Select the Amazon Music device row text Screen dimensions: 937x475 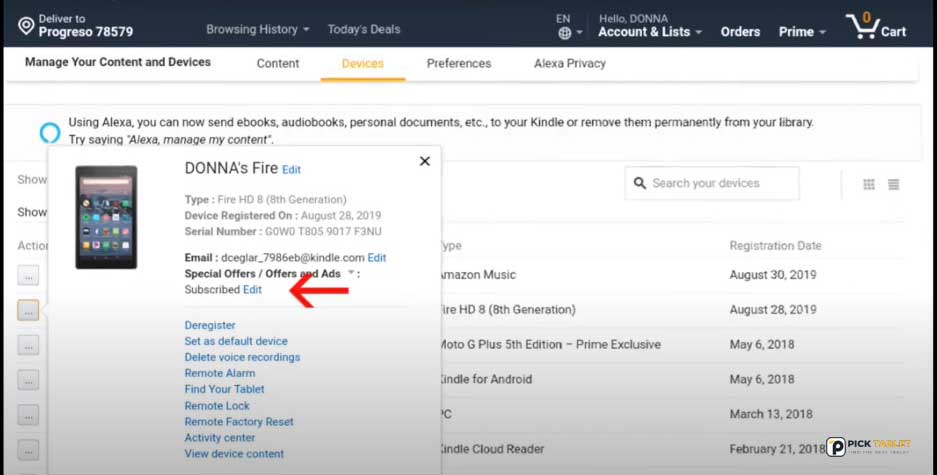pyautogui.click(x=478, y=275)
